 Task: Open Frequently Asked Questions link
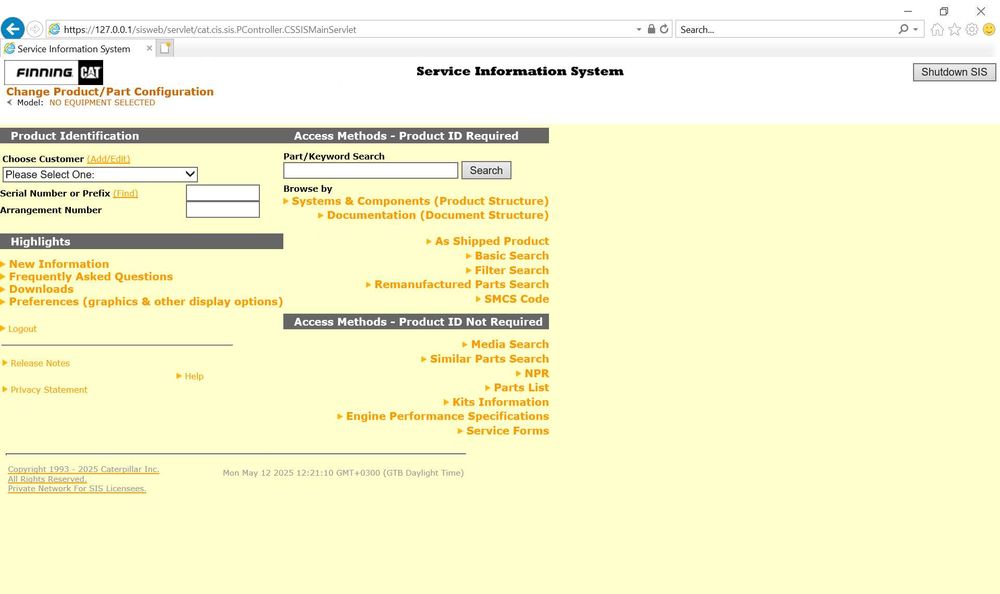tap(91, 277)
